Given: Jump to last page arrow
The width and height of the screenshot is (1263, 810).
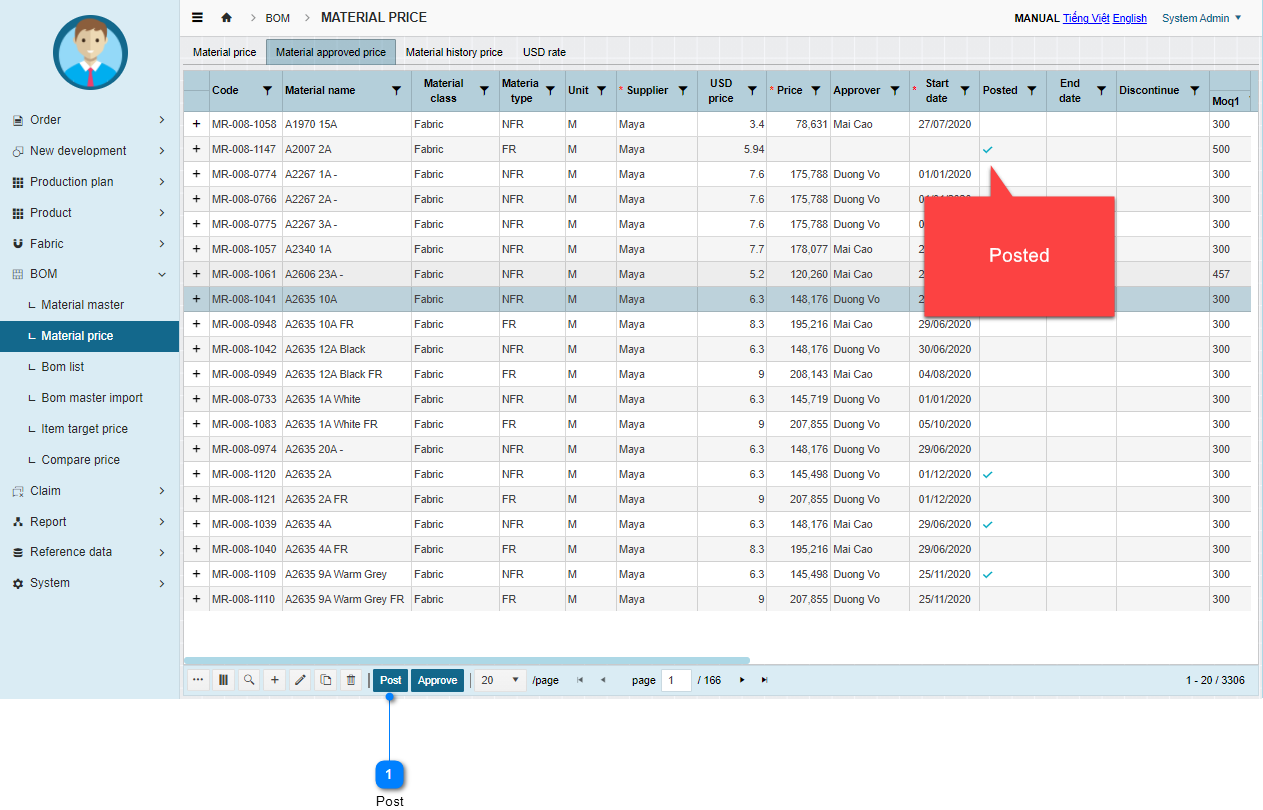Looking at the screenshot, I should [x=765, y=680].
